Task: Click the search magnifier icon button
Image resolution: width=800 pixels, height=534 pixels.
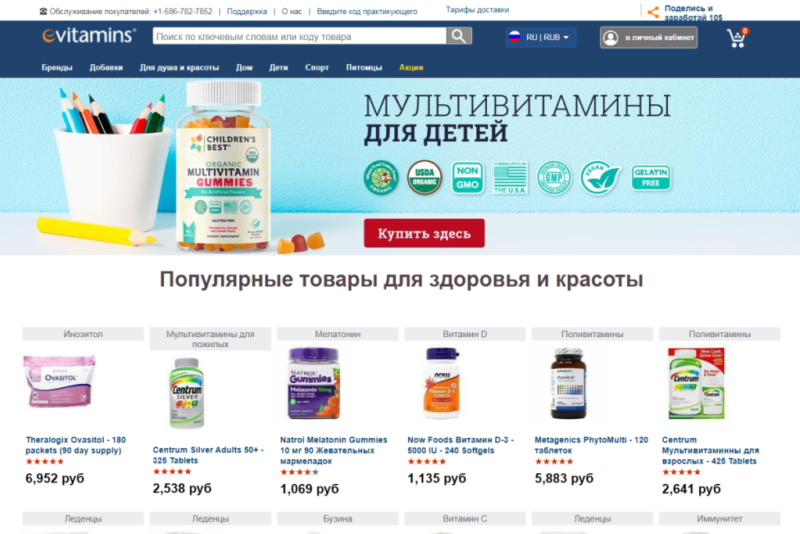Action: coord(459,36)
